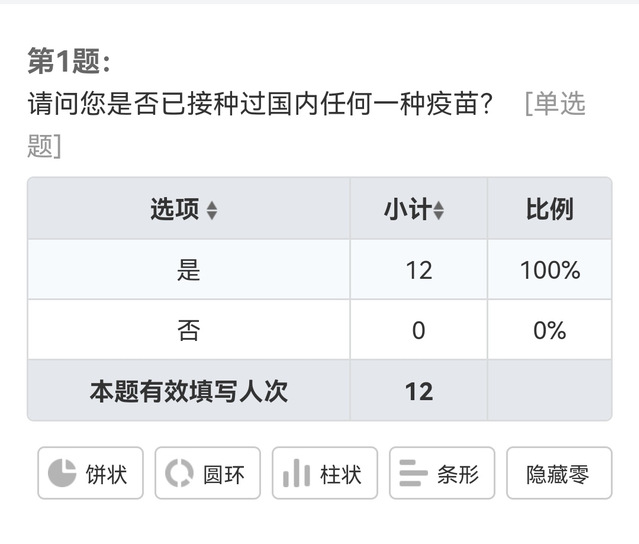The width and height of the screenshot is (639, 544).
Task: Toggle the 隐藏零 hide-zero button
Action: [558, 474]
